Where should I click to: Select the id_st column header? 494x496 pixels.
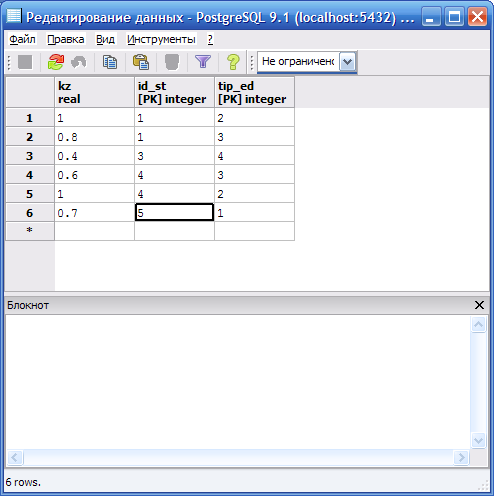(174, 92)
